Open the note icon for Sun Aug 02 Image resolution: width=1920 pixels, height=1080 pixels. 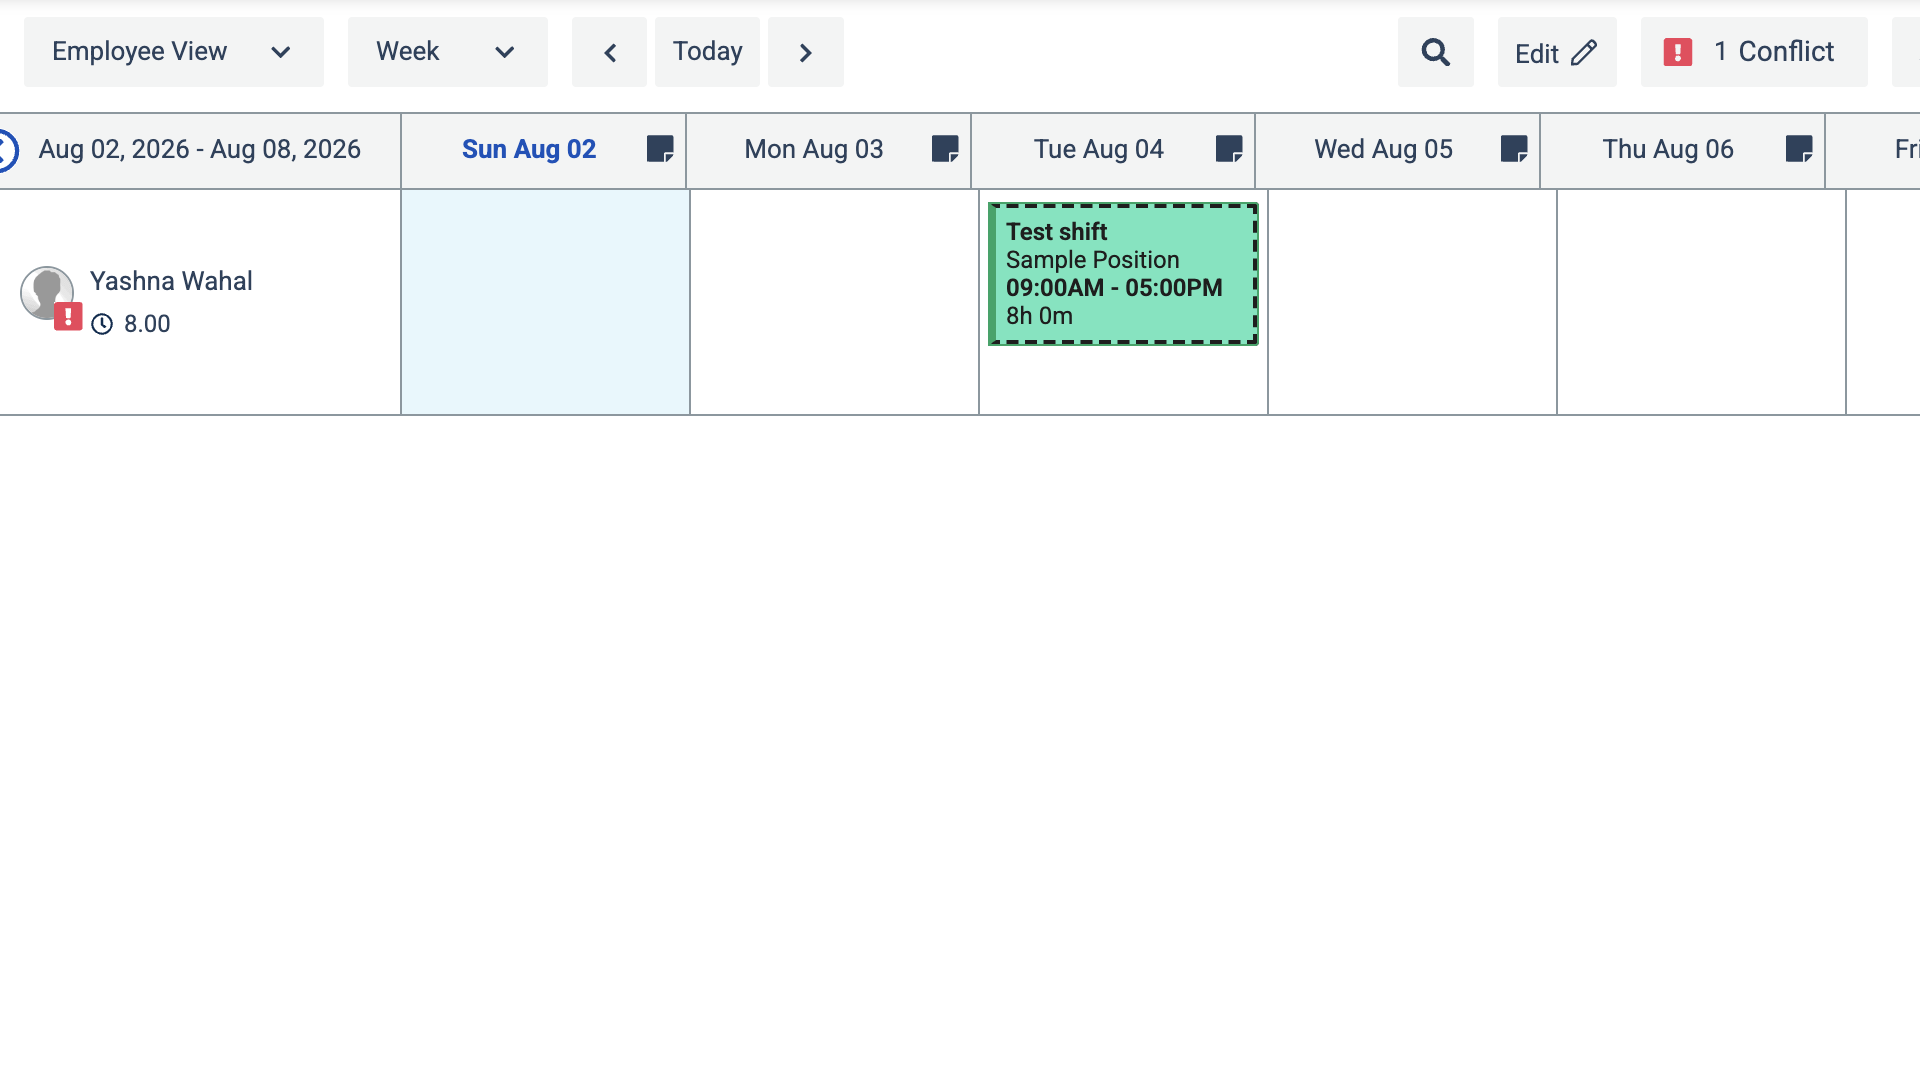(x=660, y=149)
